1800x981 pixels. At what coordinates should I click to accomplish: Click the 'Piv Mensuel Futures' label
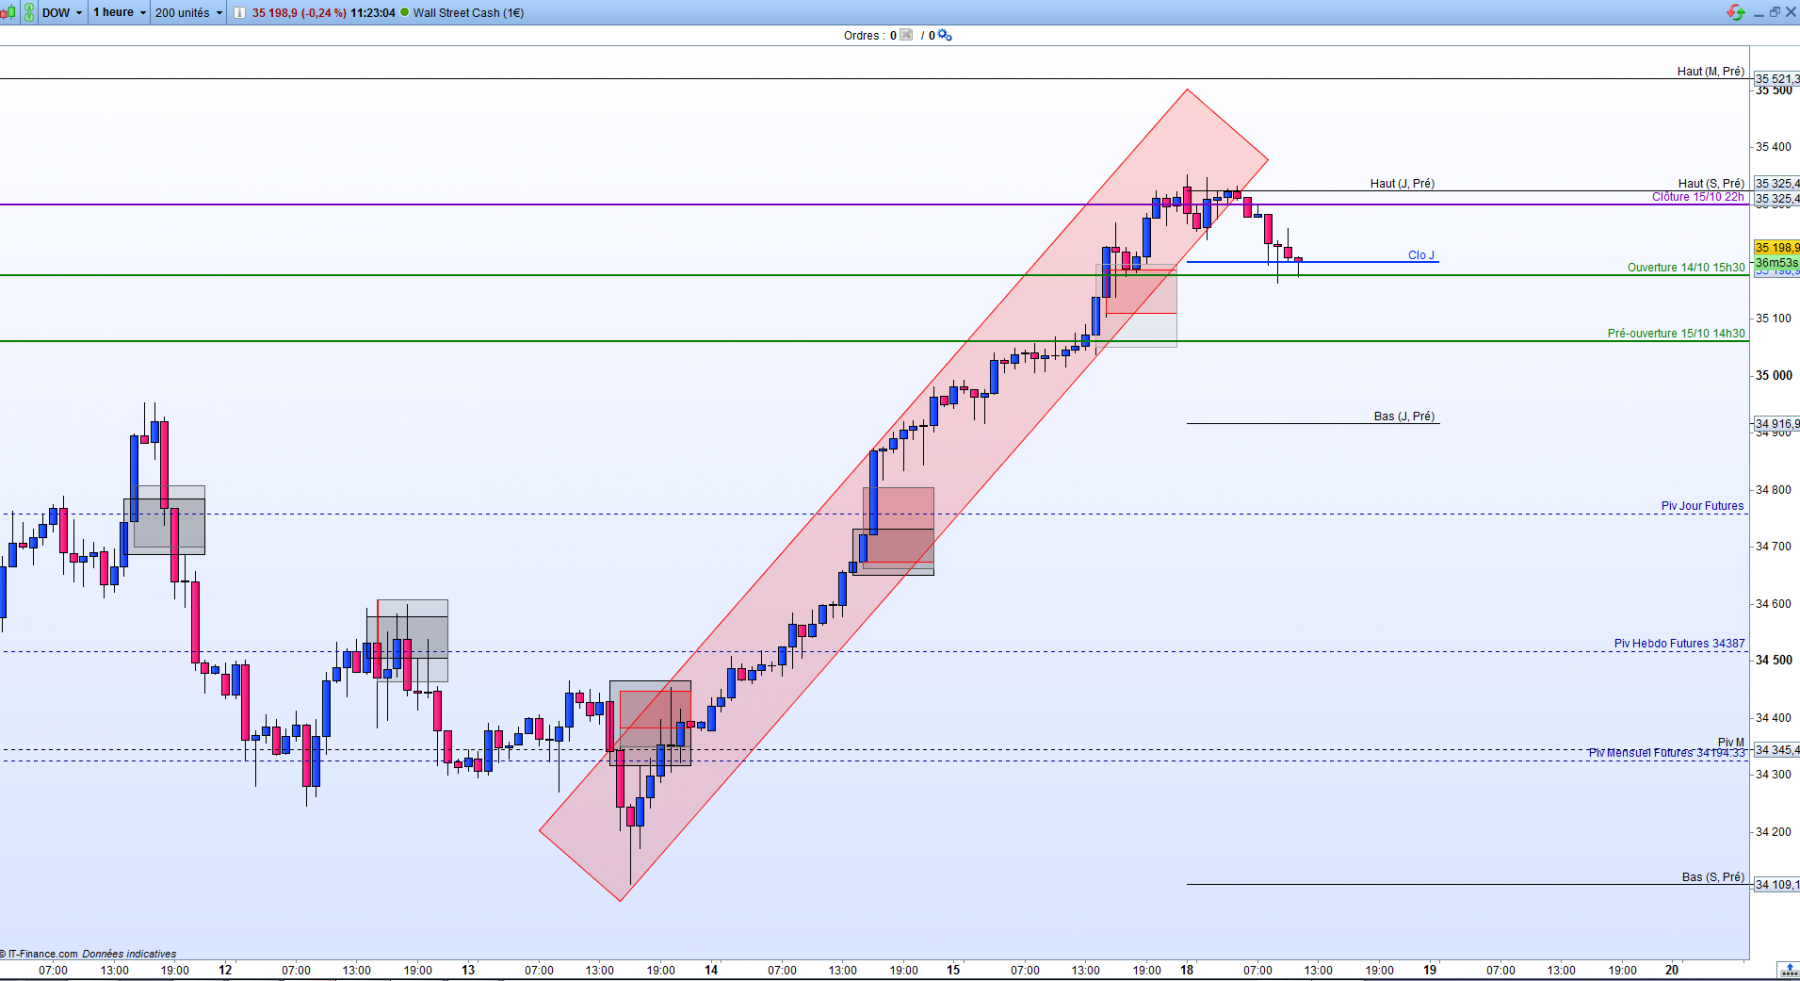pos(1667,753)
